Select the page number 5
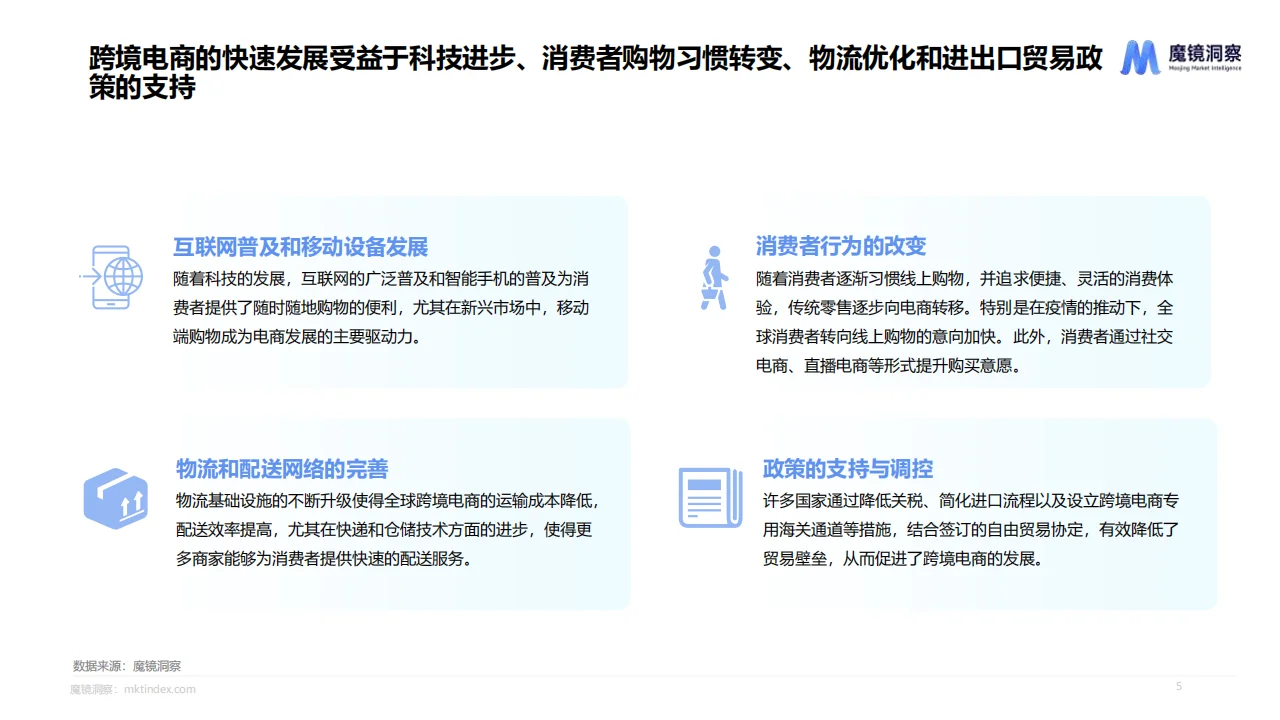This screenshot has height=720, width=1280. (1178, 686)
